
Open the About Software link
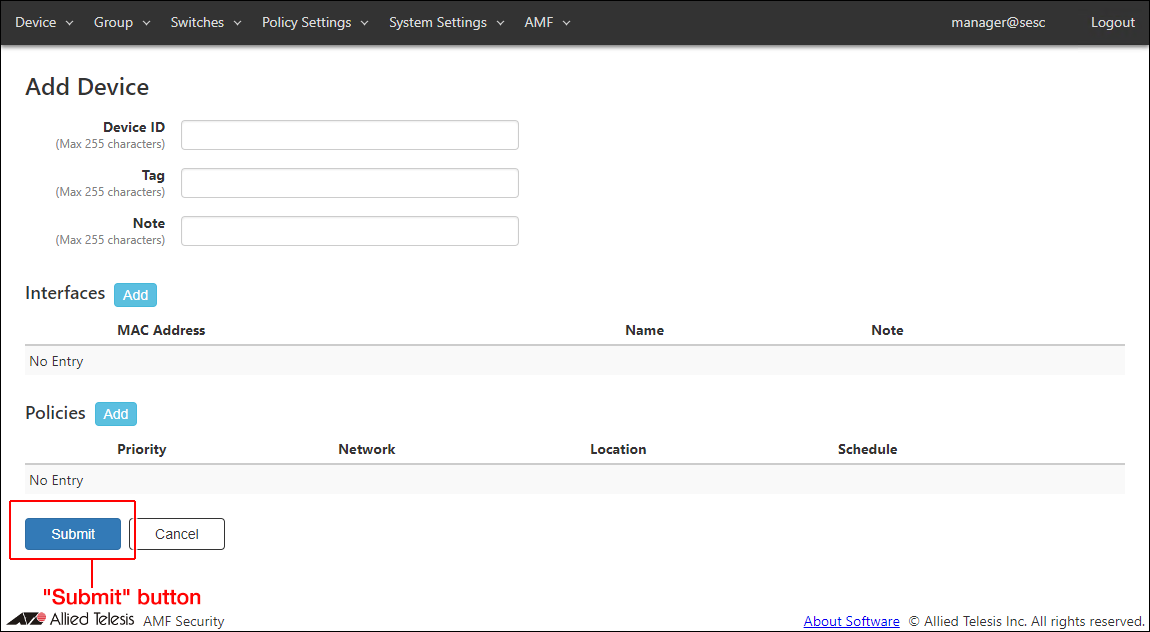[x=851, y=621]
